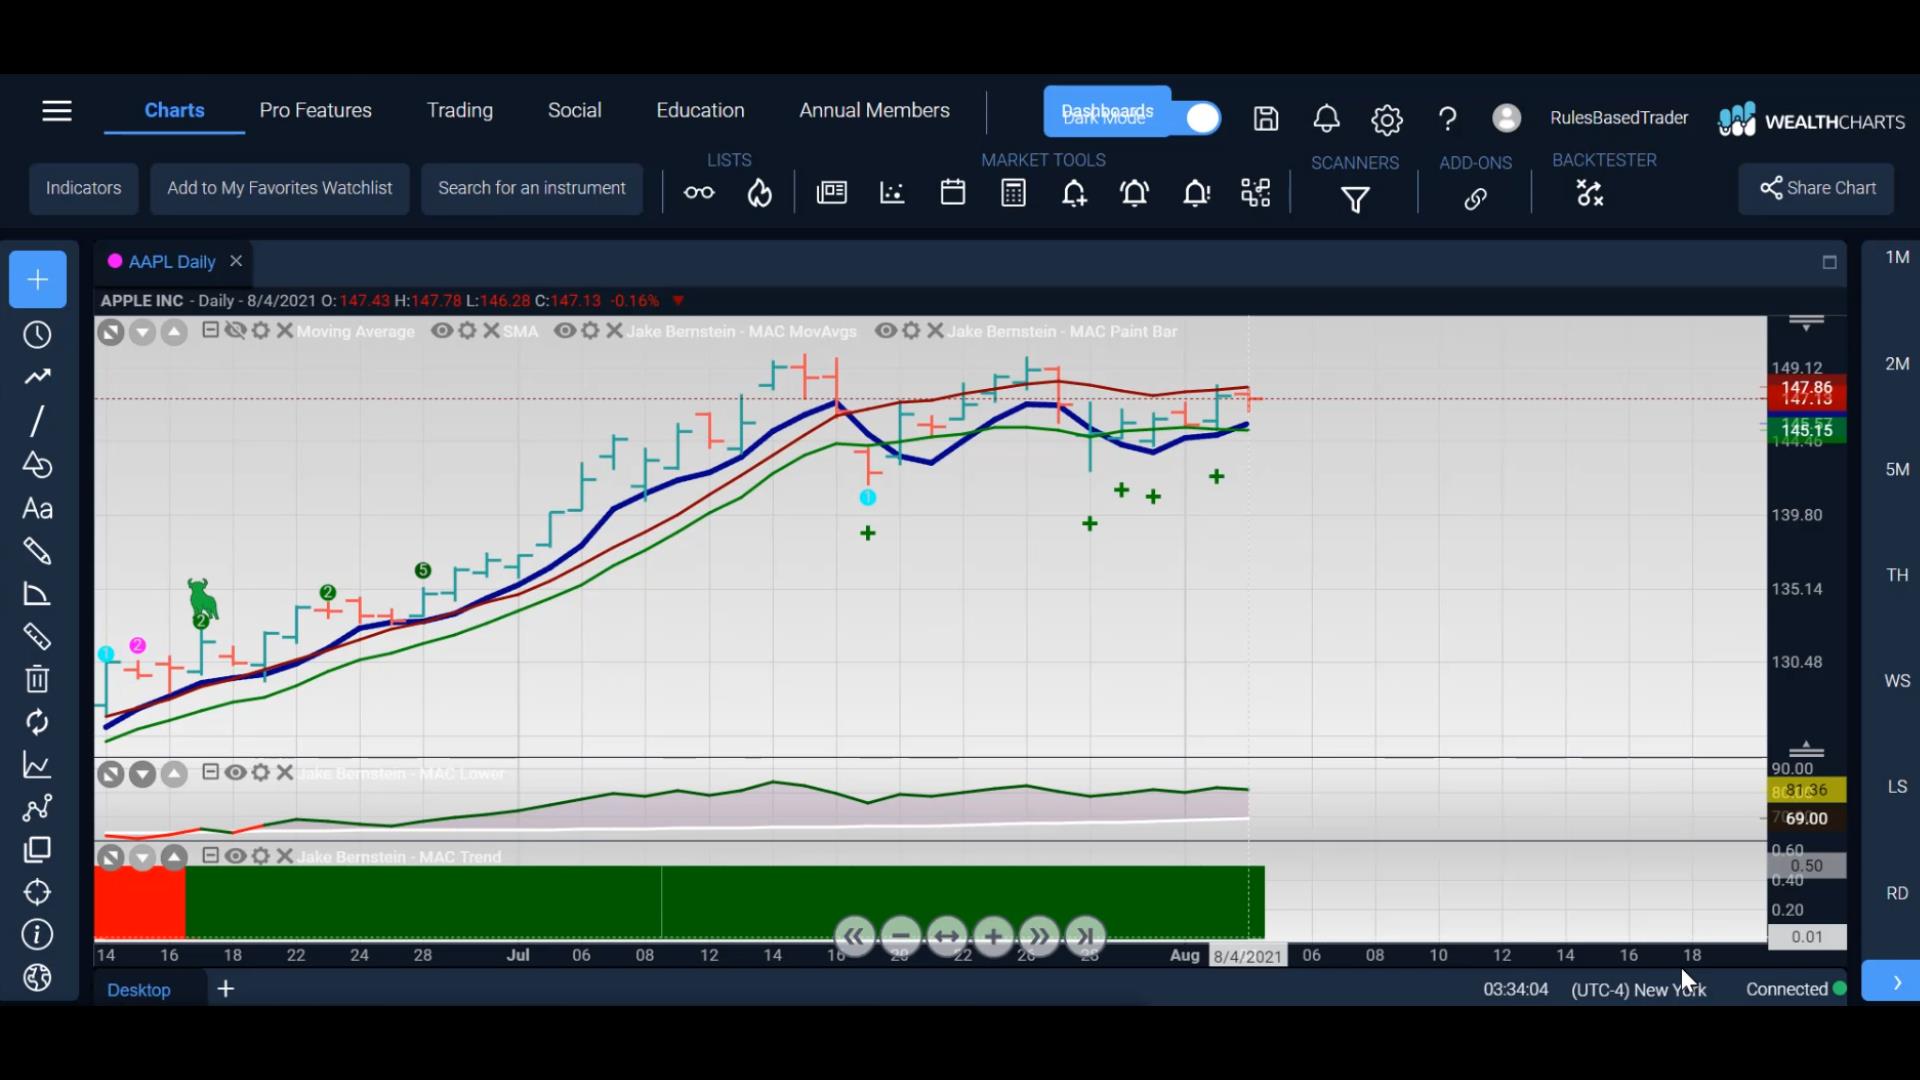Move main price pane up arrow
The width and height of the screenshot is (1920, 1080).
coord(174,332)
